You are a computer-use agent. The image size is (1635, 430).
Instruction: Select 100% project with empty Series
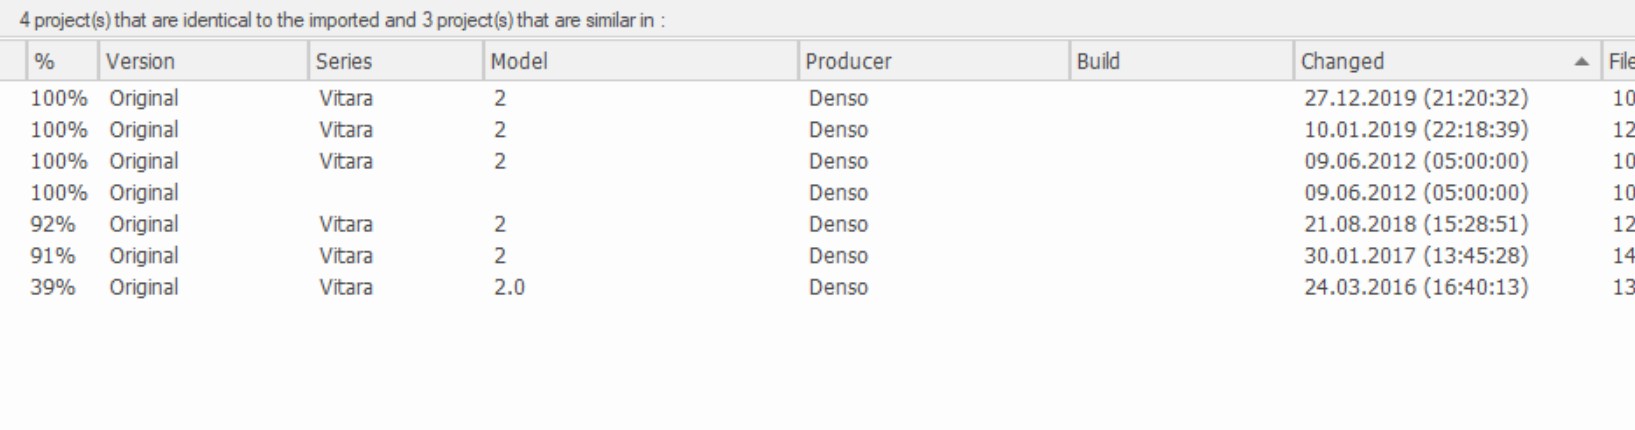click(x=144, y=193)
